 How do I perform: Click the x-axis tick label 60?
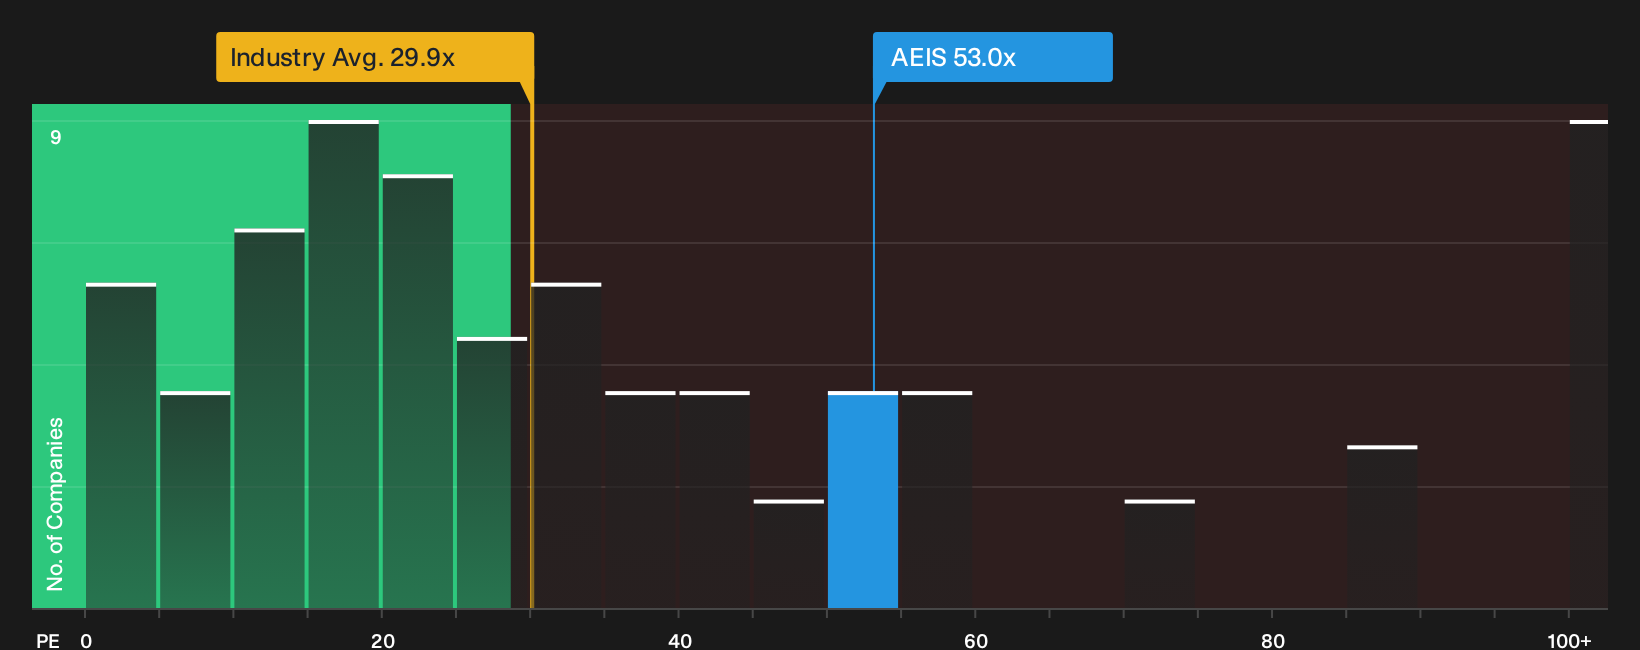tap(976, 641)
